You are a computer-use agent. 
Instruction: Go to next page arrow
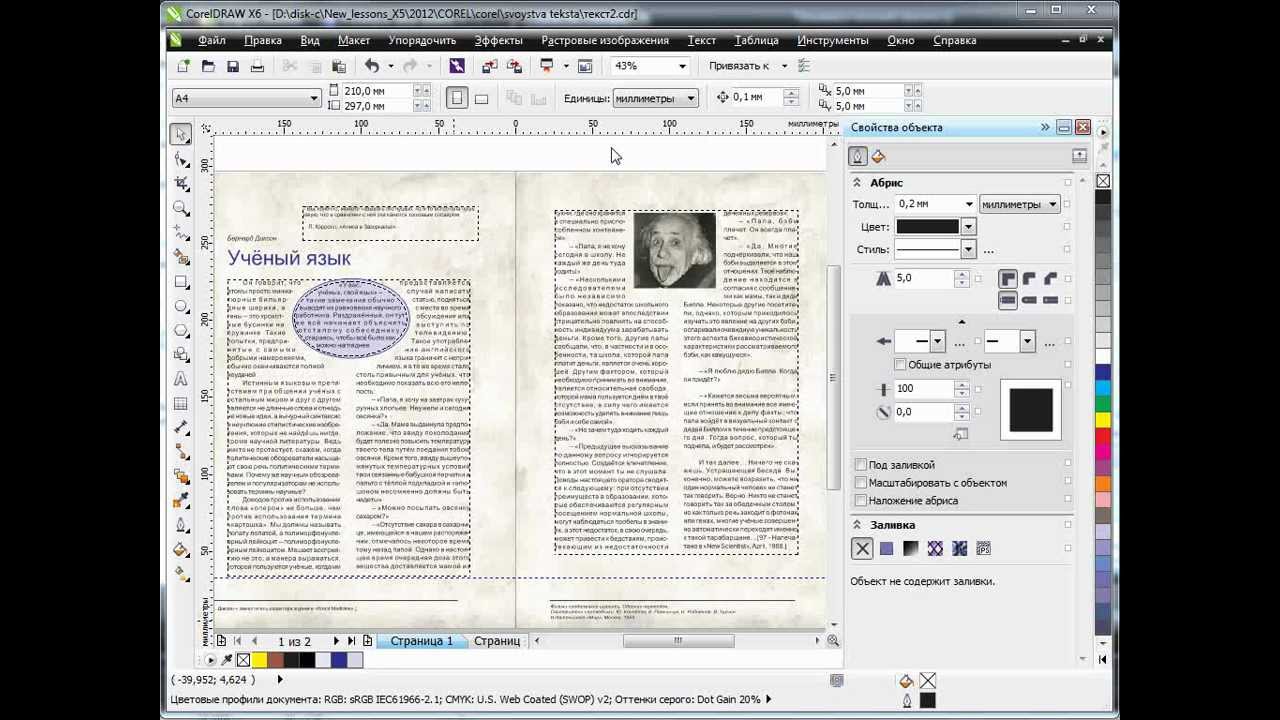click(x=335, y=641)
